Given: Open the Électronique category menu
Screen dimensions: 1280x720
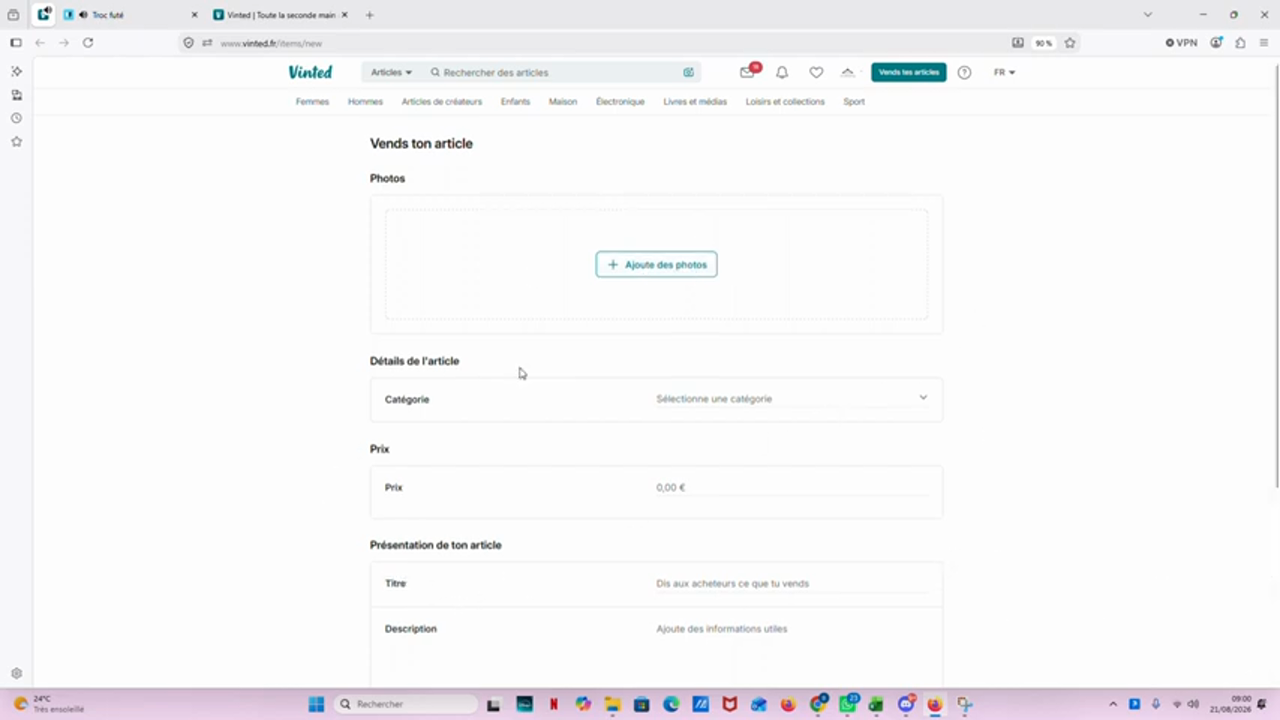Looking at the screenshot, I should point(620,101).
